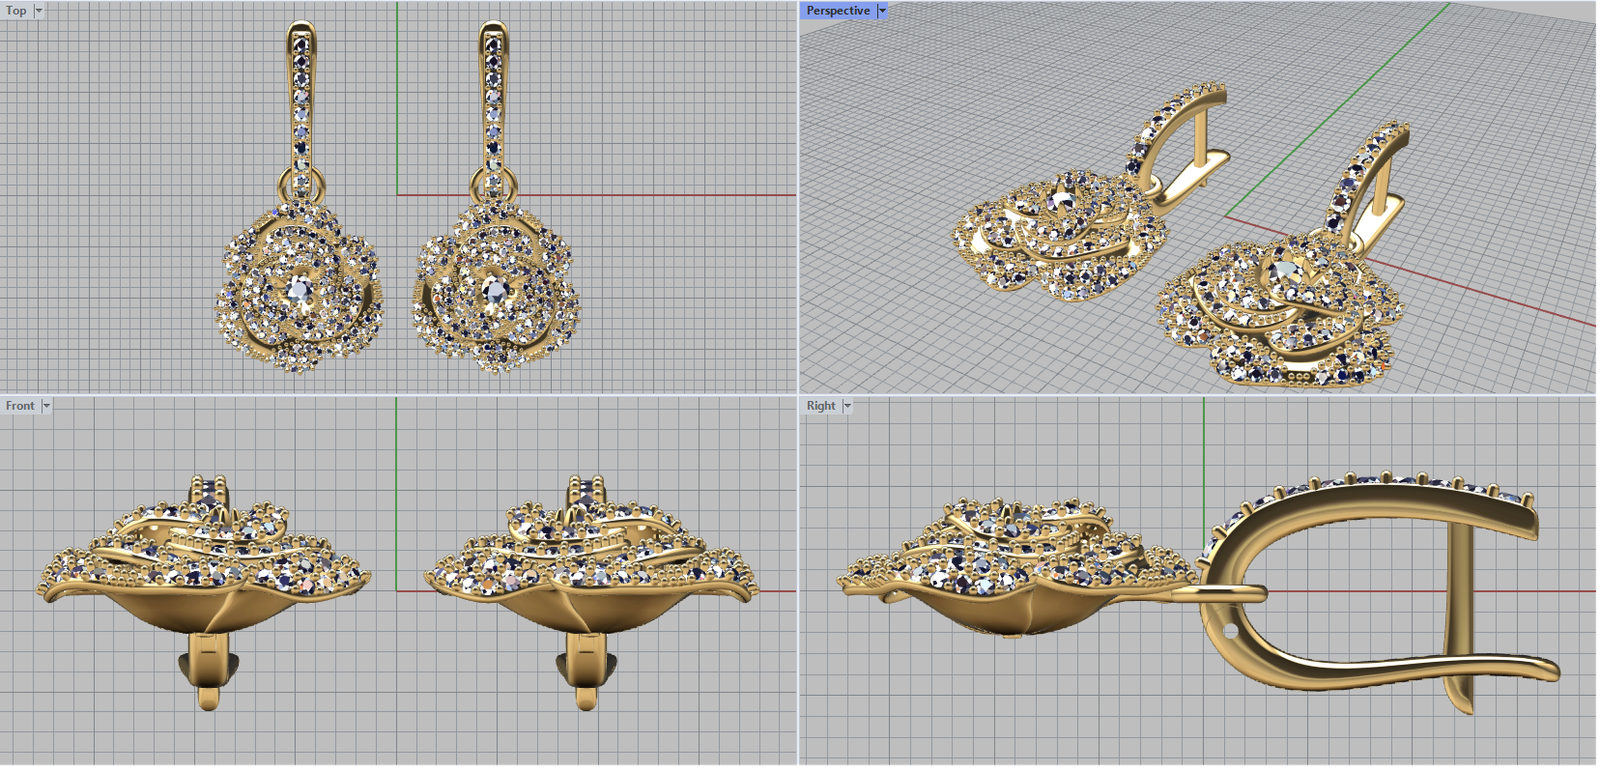This screenshot has height=772, width=1600.
Task: Activate the Right viewport title label
Action: [x=821, y=406]
